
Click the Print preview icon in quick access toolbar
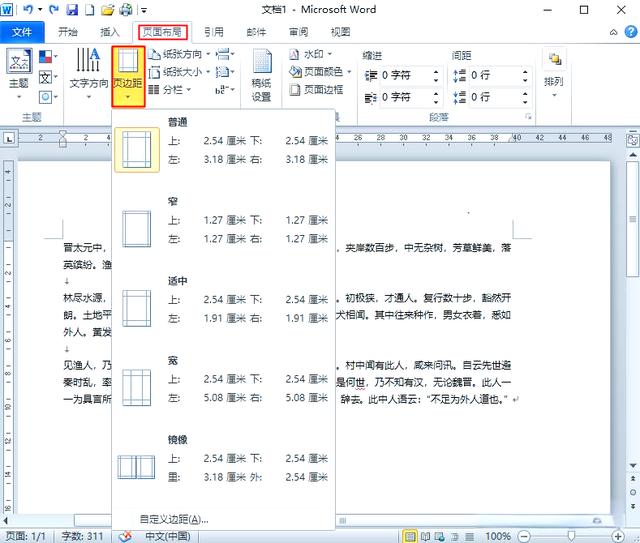point(126,9)
